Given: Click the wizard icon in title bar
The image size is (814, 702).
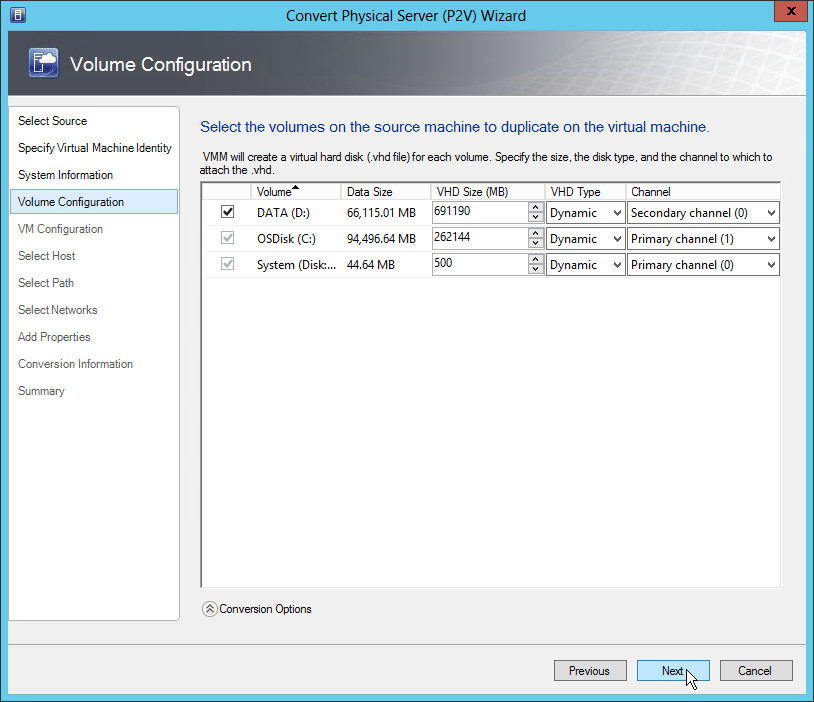Looking at the screenshot, I should (x=18, y=15).
